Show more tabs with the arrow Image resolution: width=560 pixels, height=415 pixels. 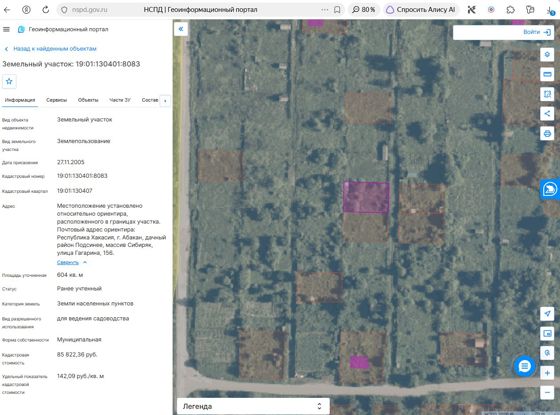pos(165,101)
